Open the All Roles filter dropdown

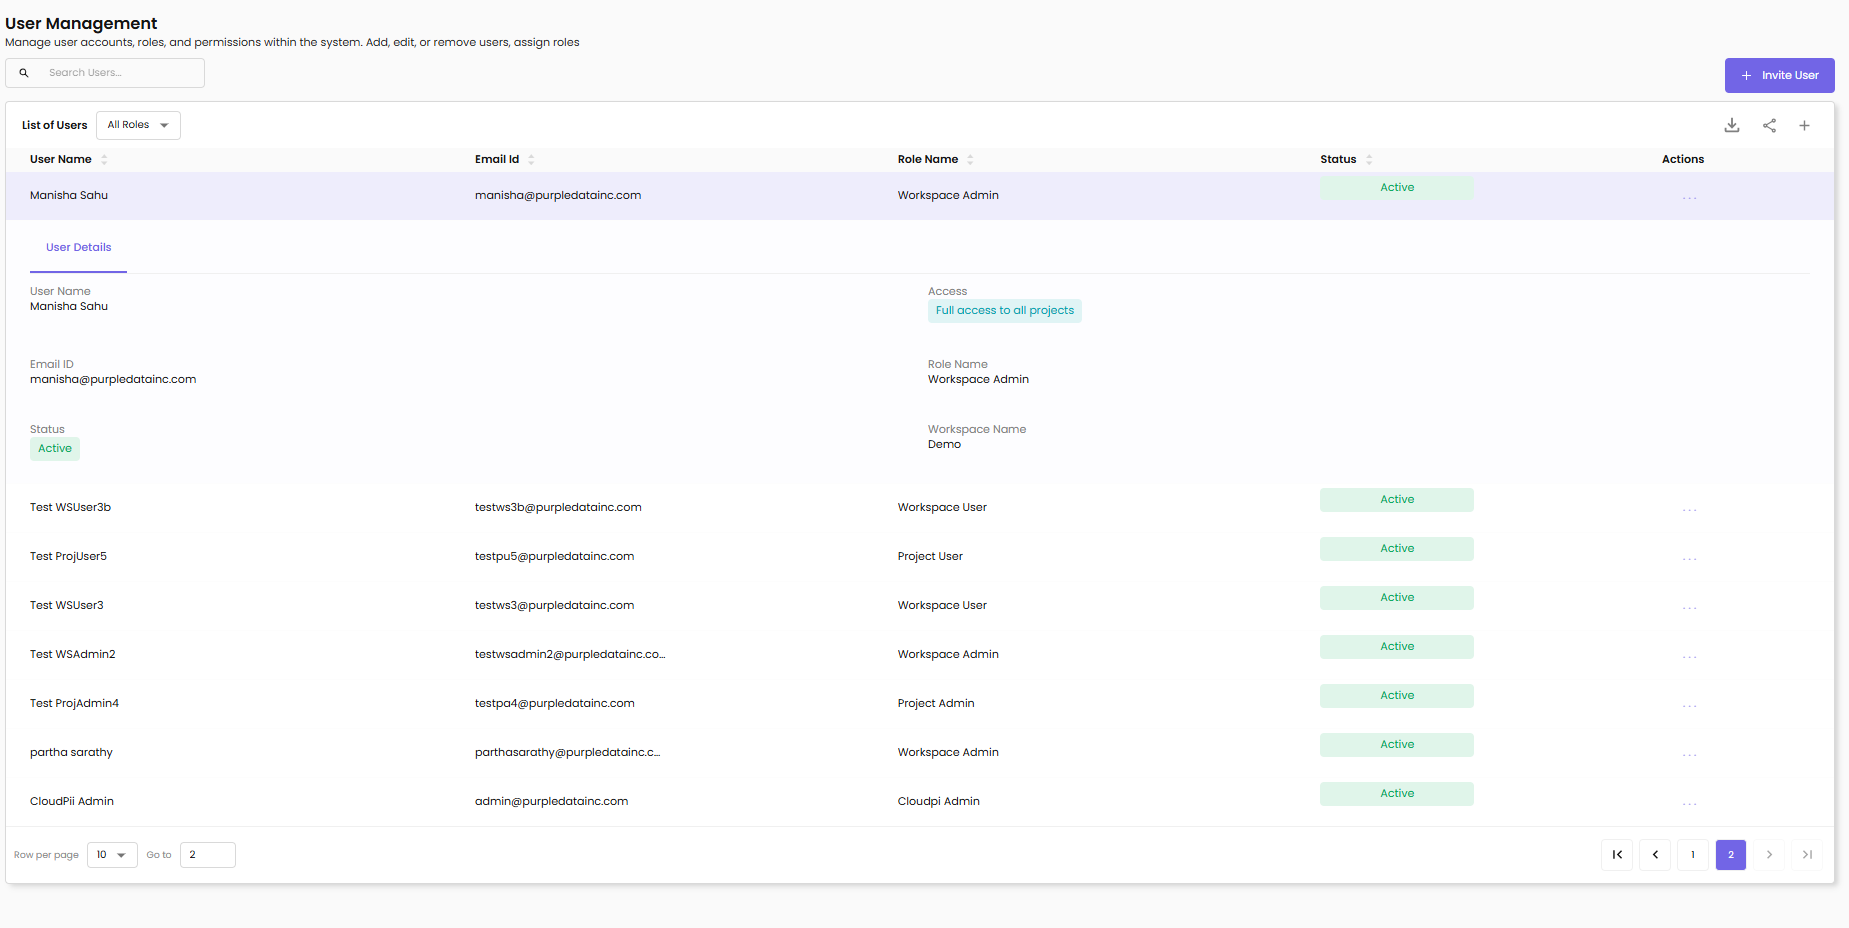click(x=138, y=125)
